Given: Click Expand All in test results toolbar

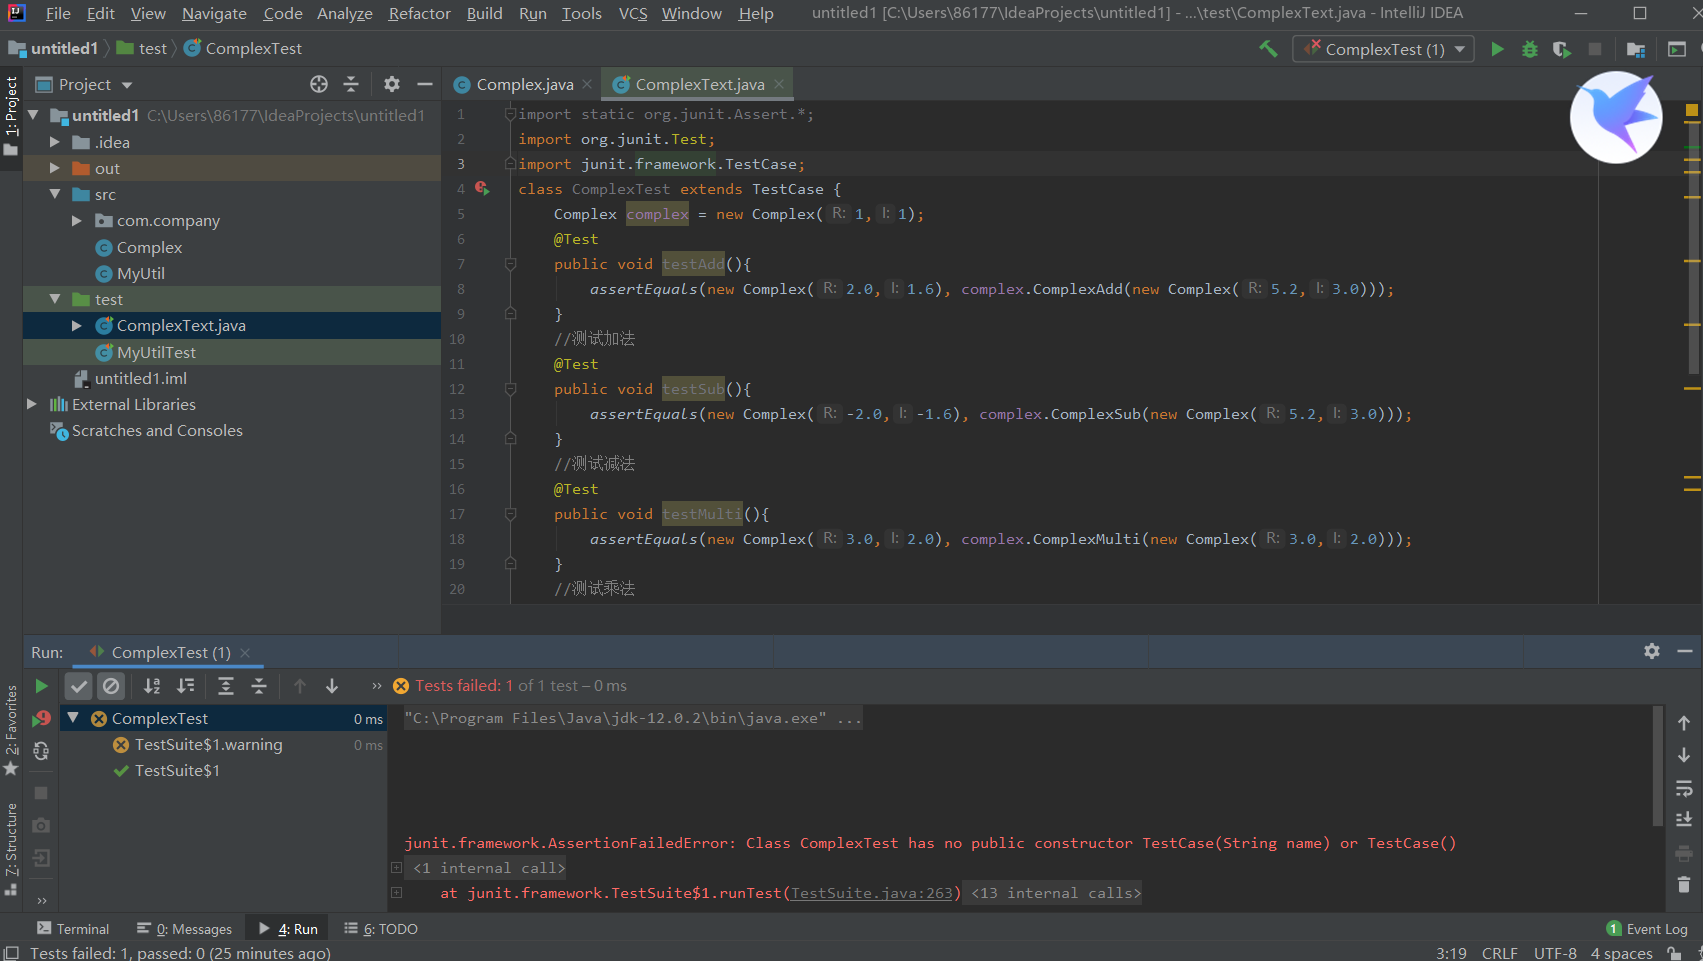Looking at the screenshot, I should [x=226, y=686].
